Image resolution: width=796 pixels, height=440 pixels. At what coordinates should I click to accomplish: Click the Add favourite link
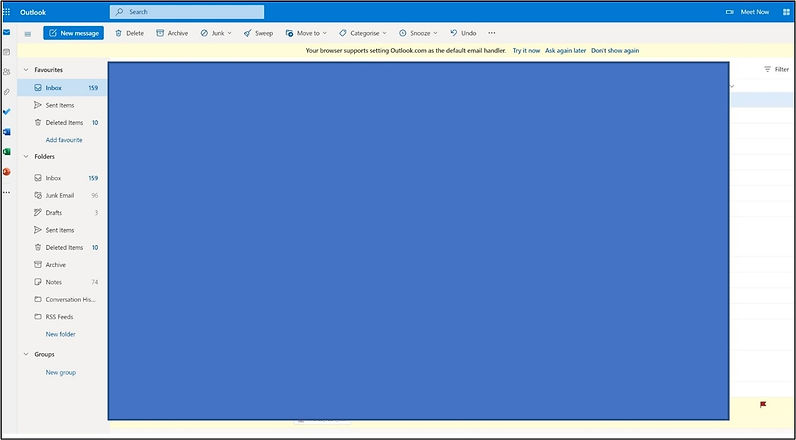click(64, 140)
